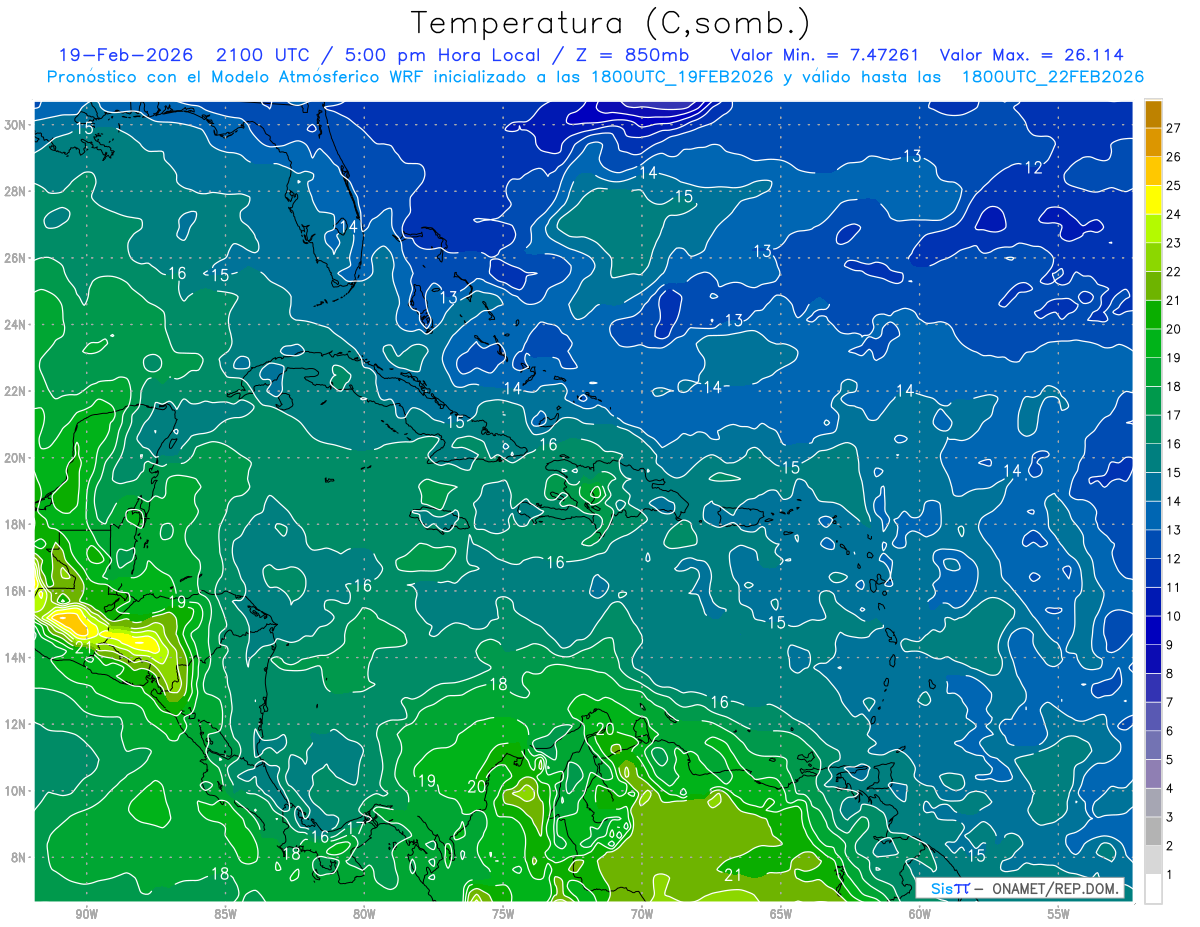
Task: Click the orange legend swatch between 26 and 27
Action: tap(1153, 142)
